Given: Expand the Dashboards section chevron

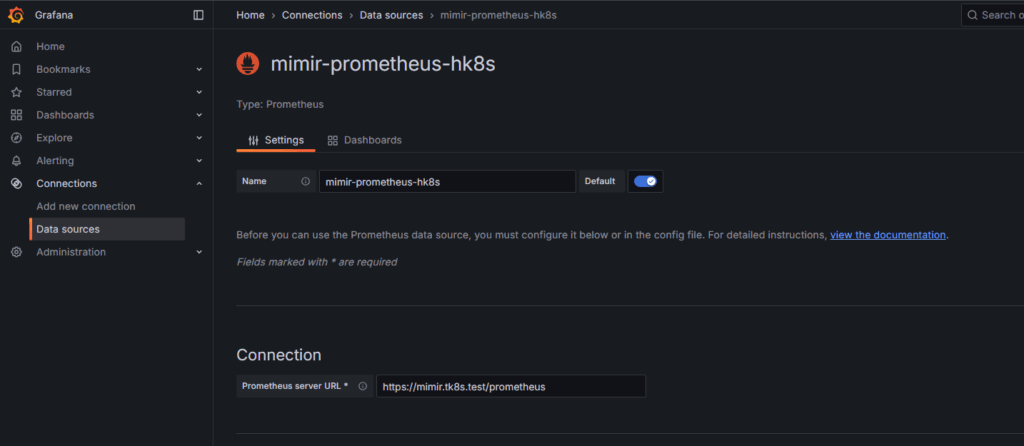Looking at the screenshot, I should [x=199, y=116].
